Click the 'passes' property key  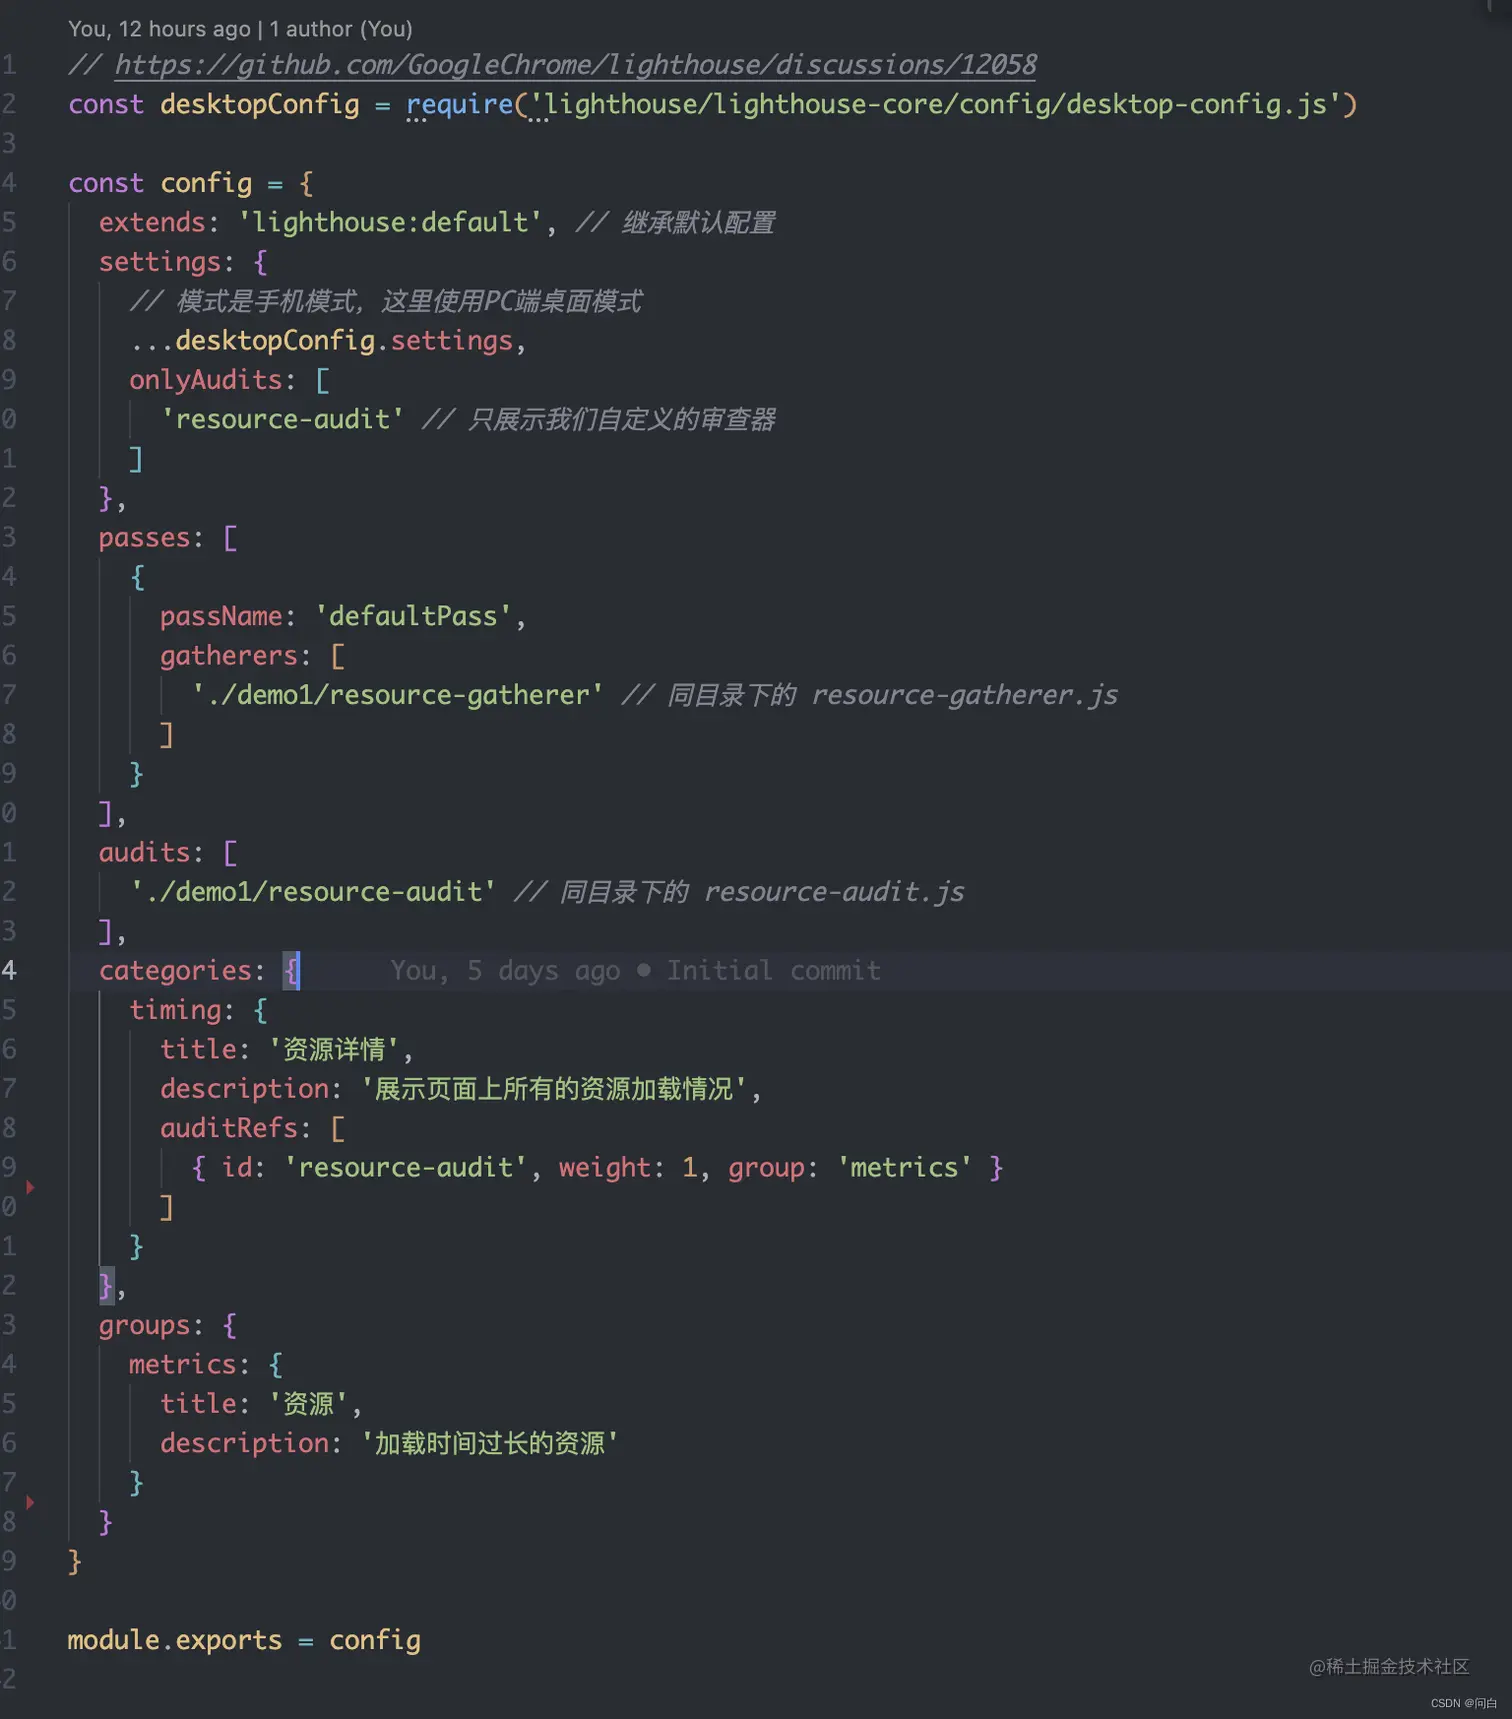tap(144, 538)
